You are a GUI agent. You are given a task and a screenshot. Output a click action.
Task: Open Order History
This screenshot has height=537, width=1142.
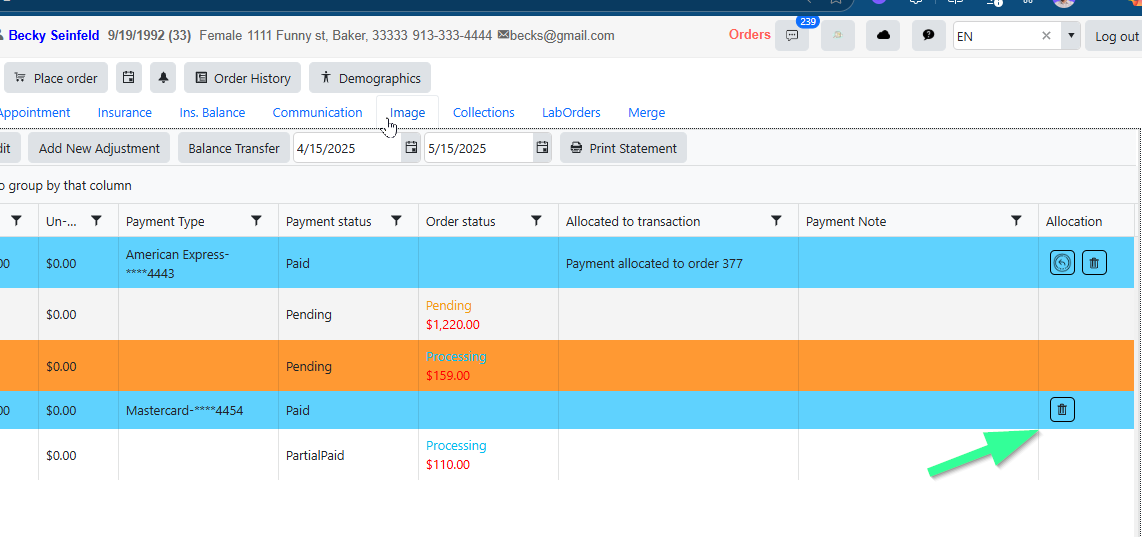point(243,78)
